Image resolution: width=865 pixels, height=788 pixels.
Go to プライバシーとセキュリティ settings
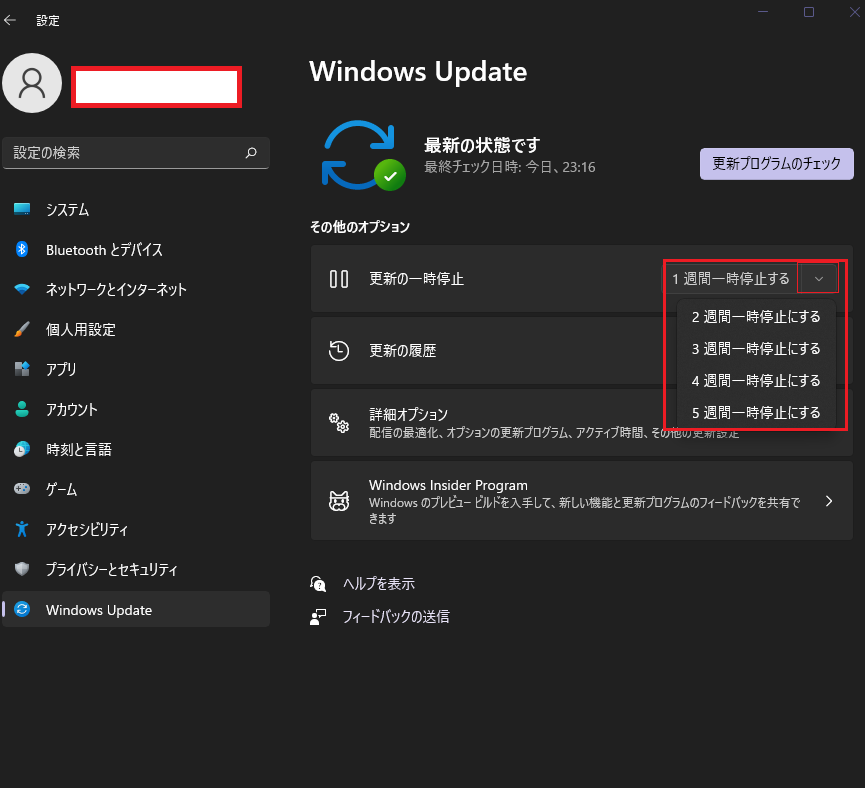click(136, 569)
